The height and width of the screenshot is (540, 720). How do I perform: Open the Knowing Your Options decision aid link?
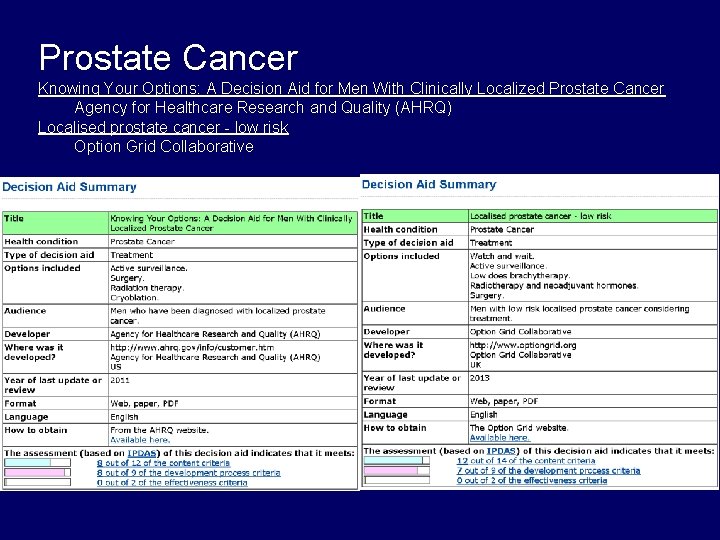(x=351, y=88)
